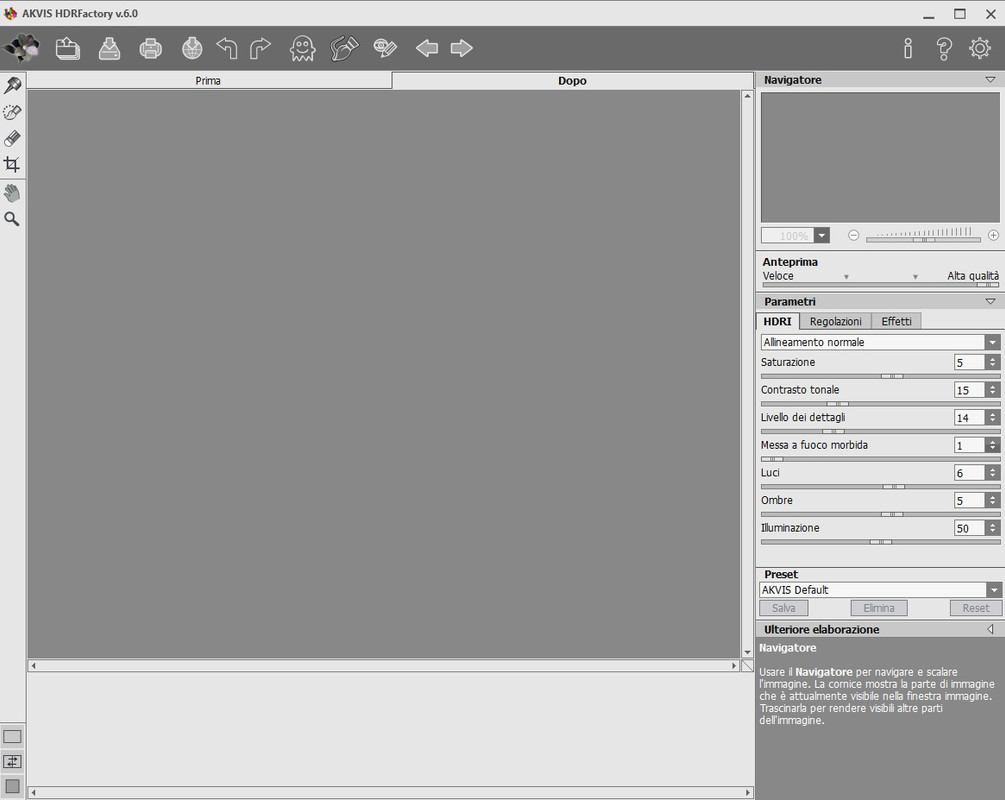This screenshot has width=1005, height=800.
Task: Choose the top single-window view mode icon
Action: coord(12,737)
